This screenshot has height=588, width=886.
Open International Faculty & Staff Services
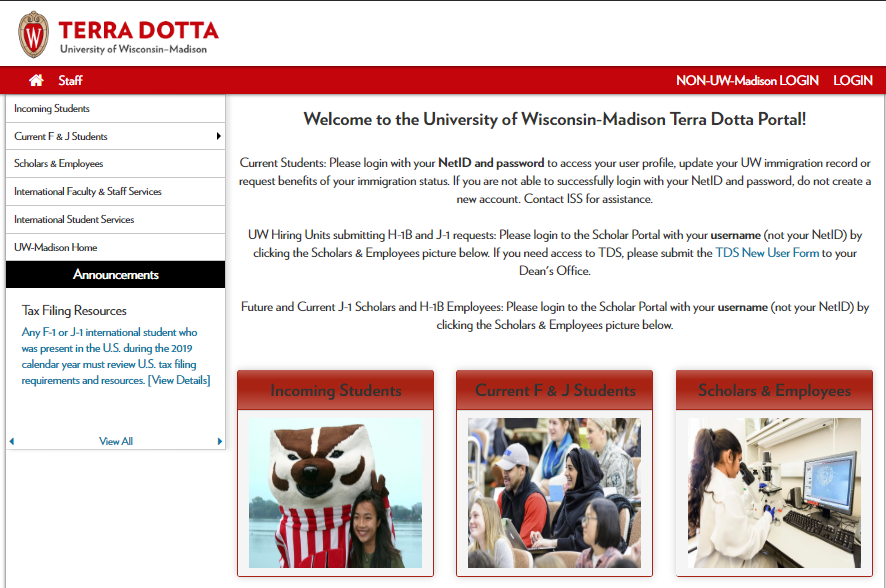pyautogui.click(x=115, y=191)
